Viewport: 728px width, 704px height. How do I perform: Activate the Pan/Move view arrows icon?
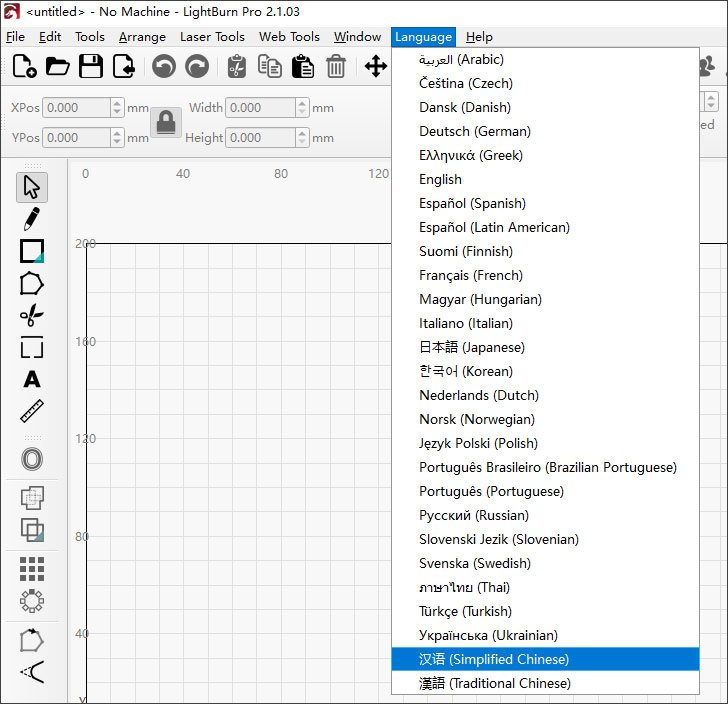tap(376, 66)
